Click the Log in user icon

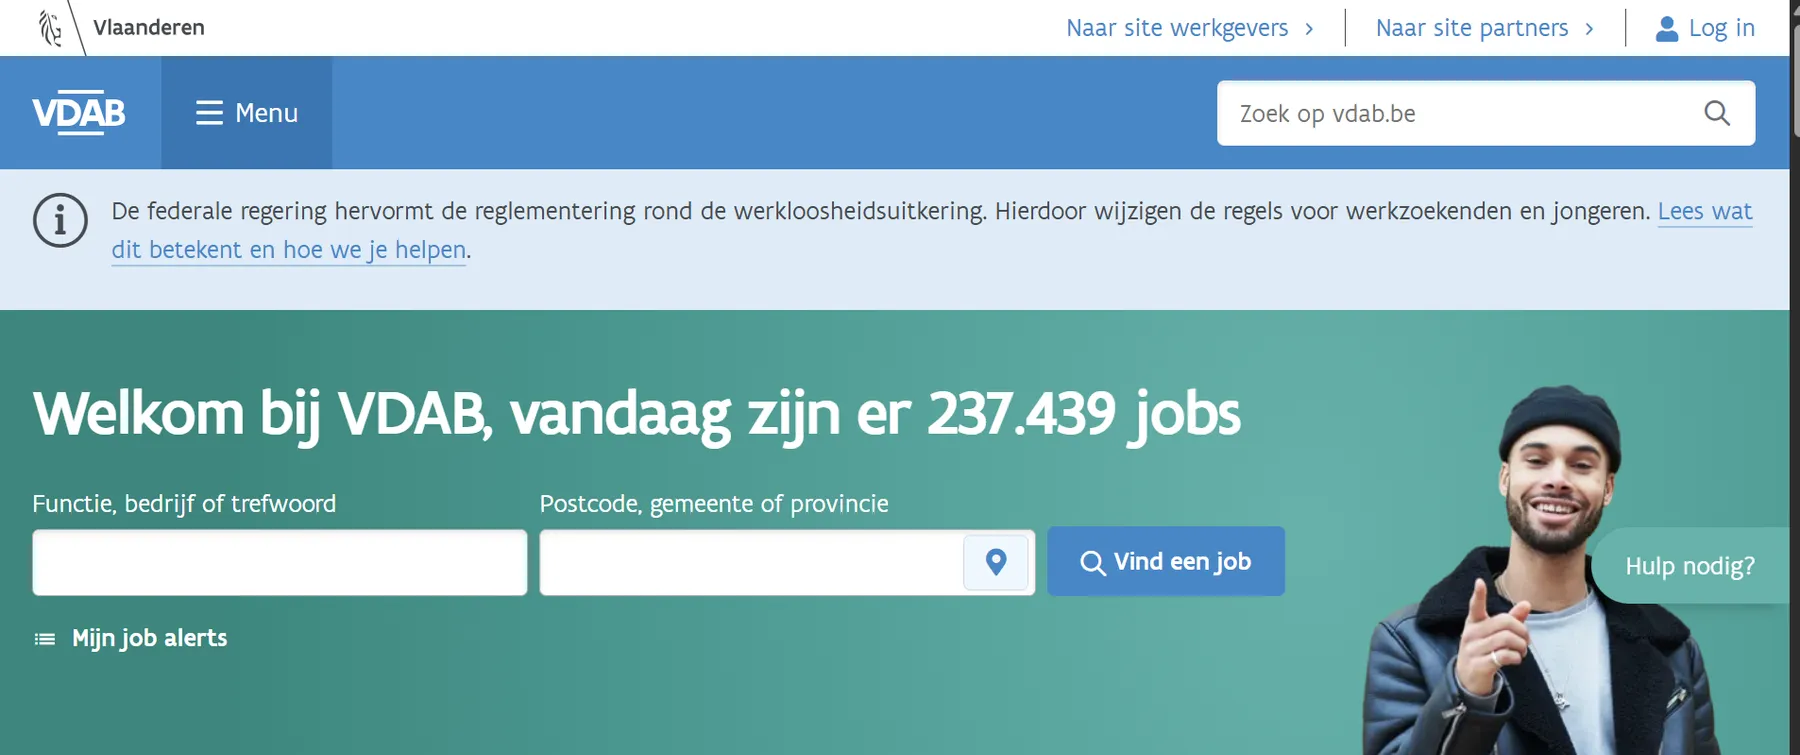tap(1666, 29)
